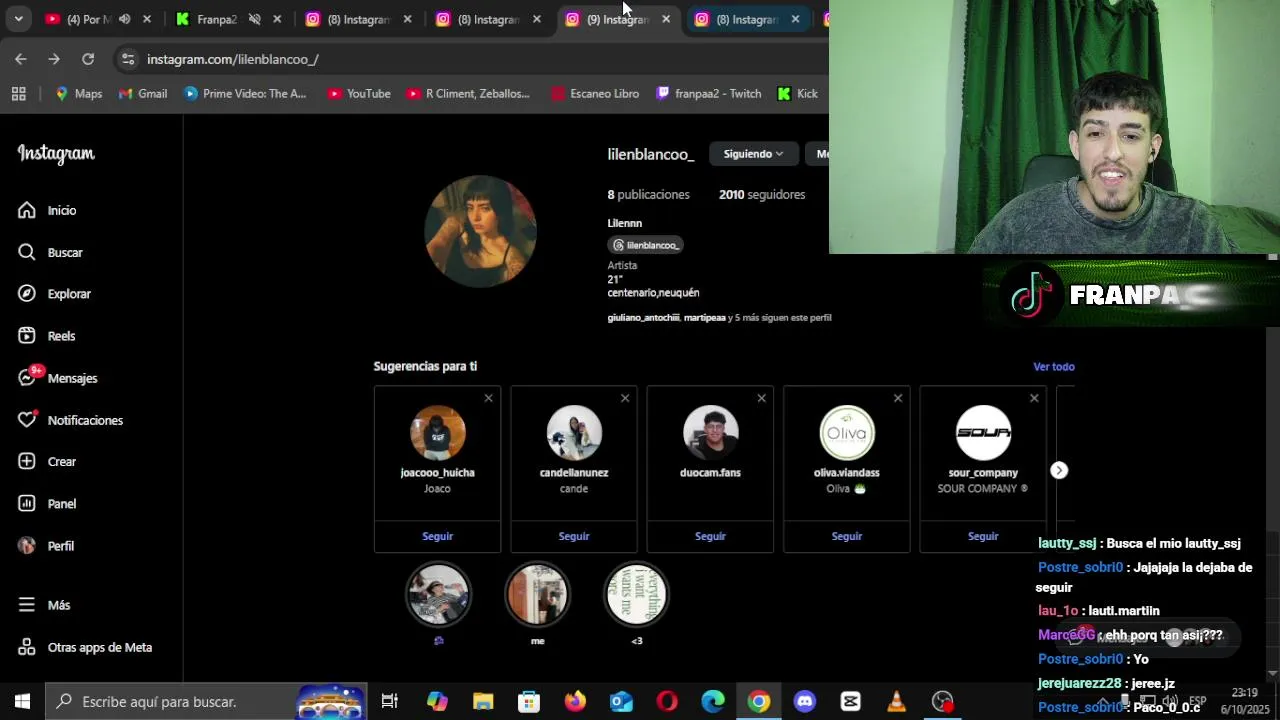
Task: Mute the '(4) Por M' tab audio
Action: (x=124, y=19)
